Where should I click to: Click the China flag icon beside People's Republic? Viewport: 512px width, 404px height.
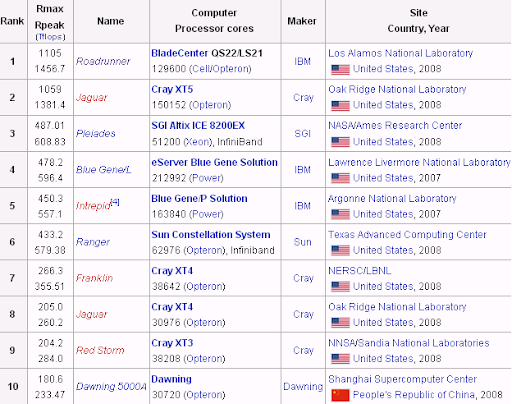click(x=340, y=395)
